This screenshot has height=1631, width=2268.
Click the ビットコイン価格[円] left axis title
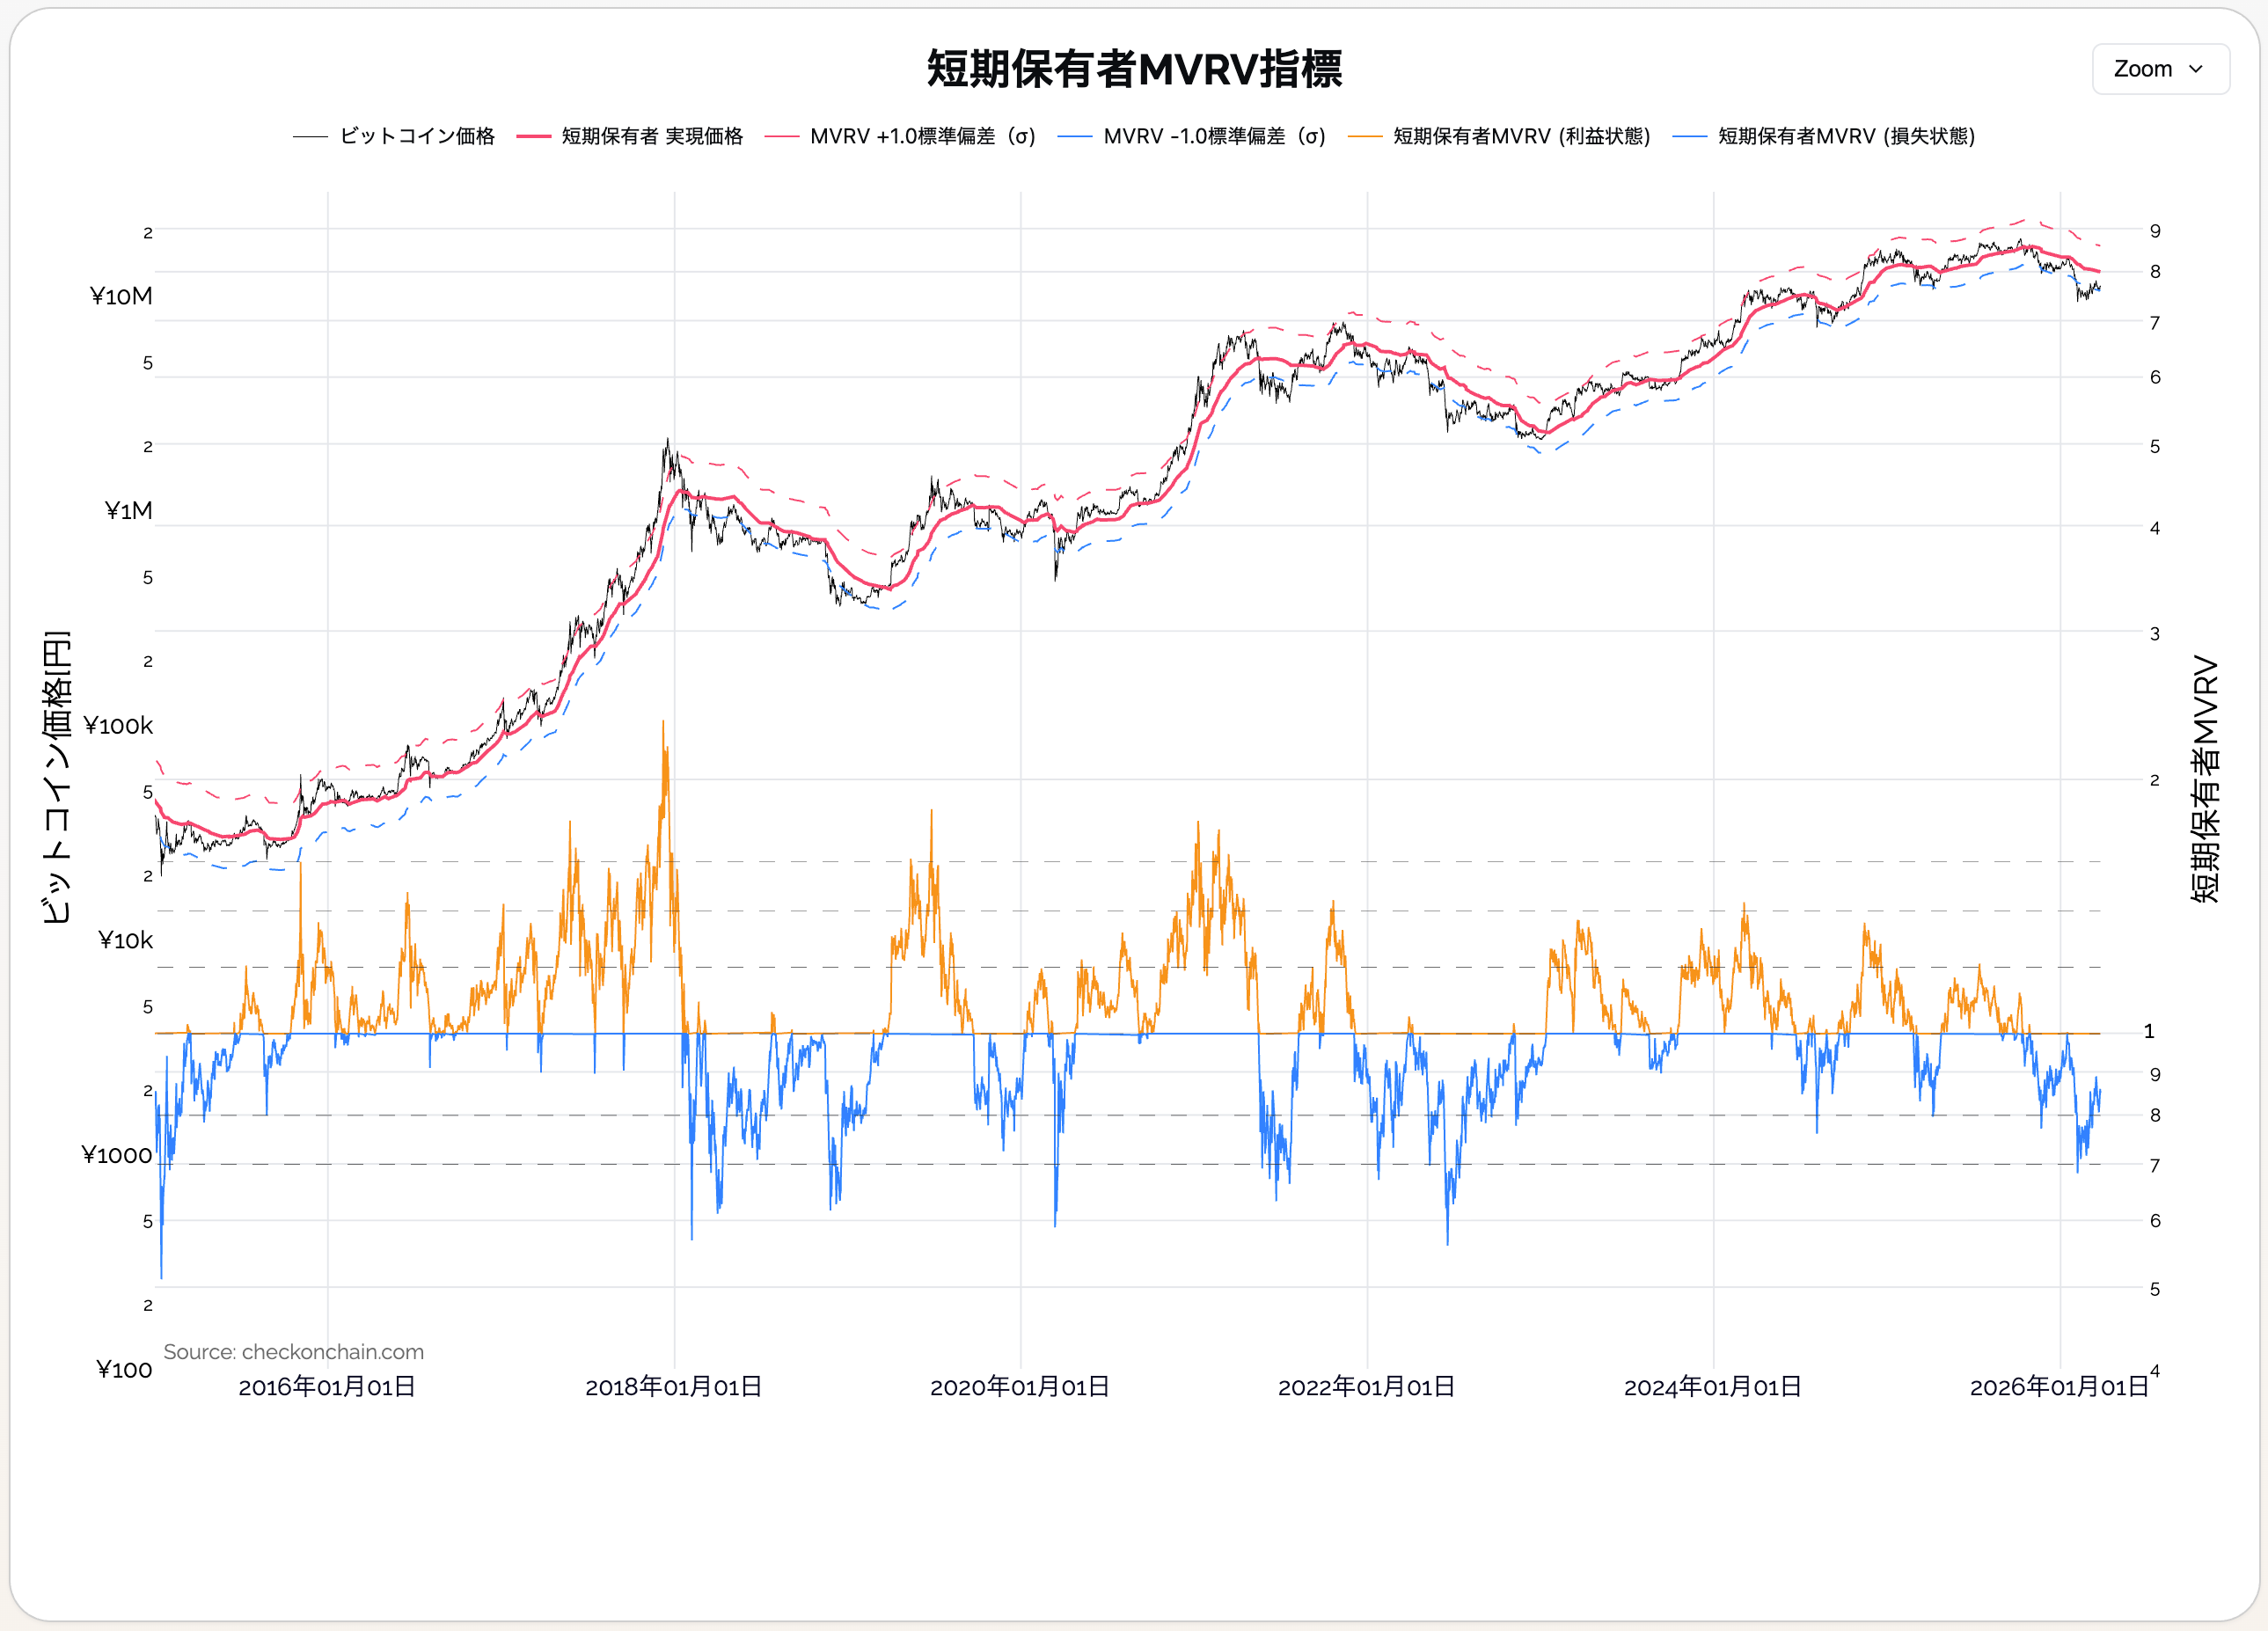[x=56, y=777]
